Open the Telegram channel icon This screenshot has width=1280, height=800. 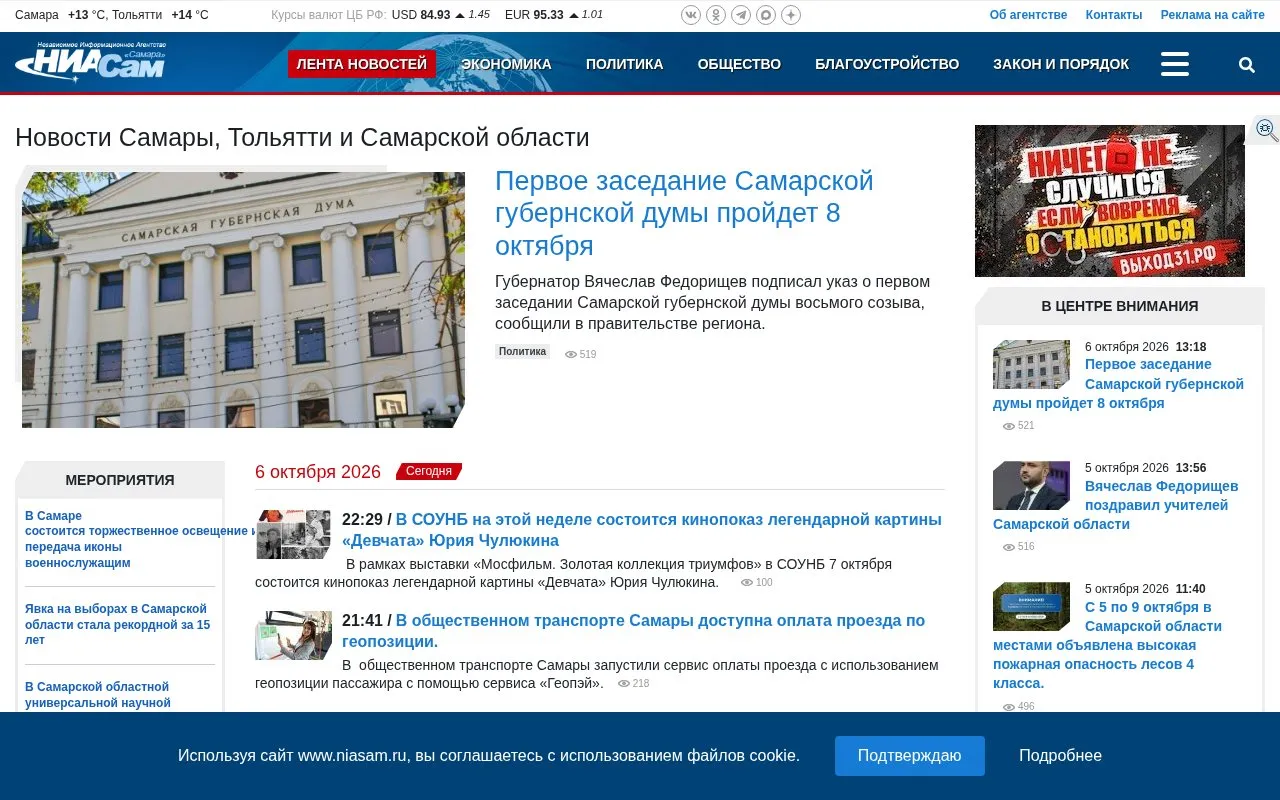pyautogui.click(x=741, y=15)
